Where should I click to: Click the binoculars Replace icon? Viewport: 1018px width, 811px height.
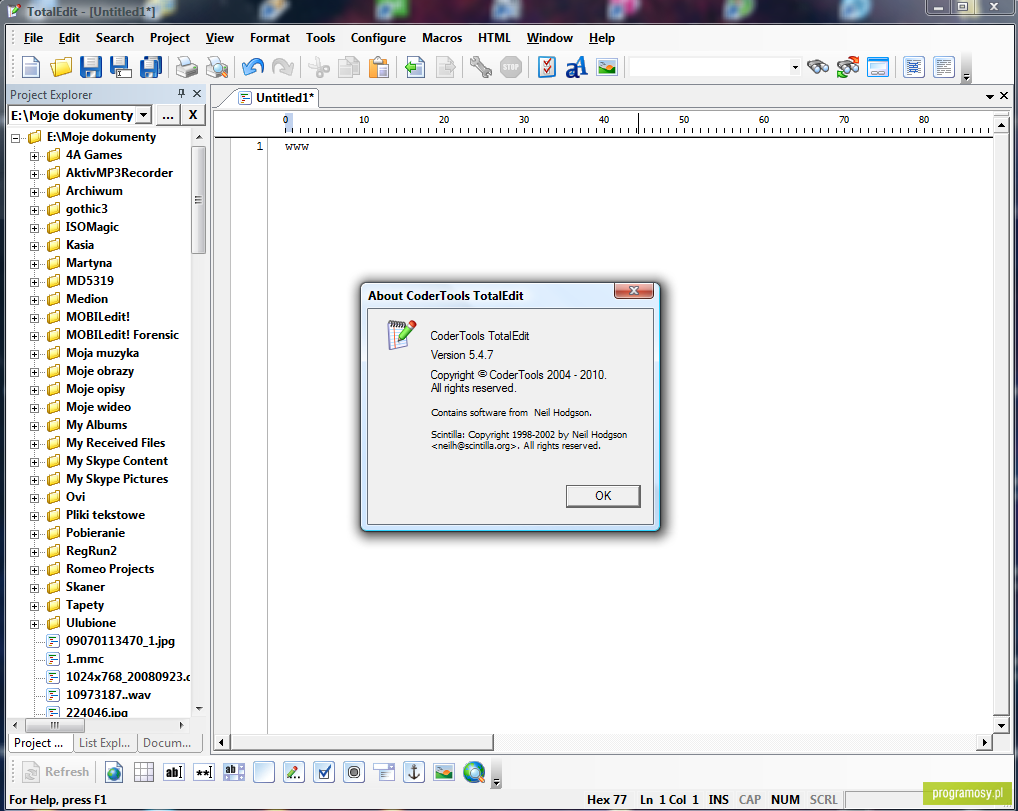848,67
